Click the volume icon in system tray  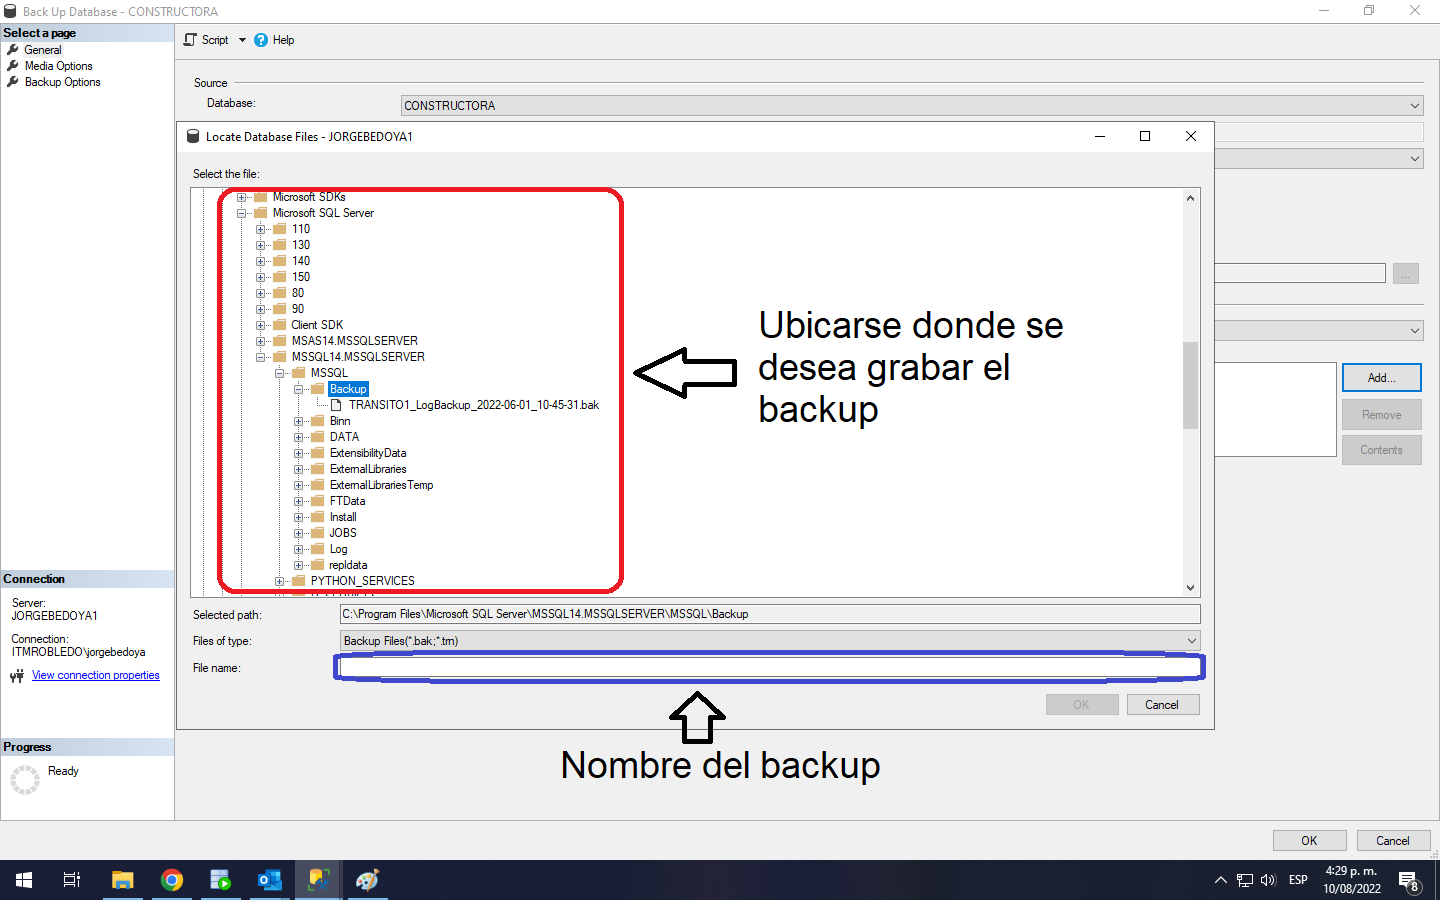(x=1268, y=880)
